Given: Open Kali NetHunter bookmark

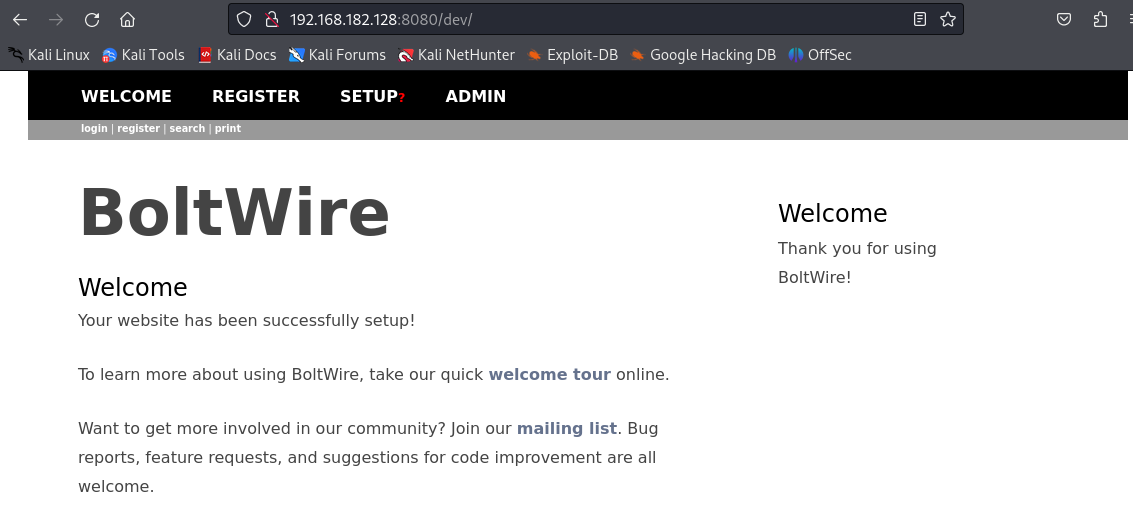Looking at the screenshot, I should [456, 55].
